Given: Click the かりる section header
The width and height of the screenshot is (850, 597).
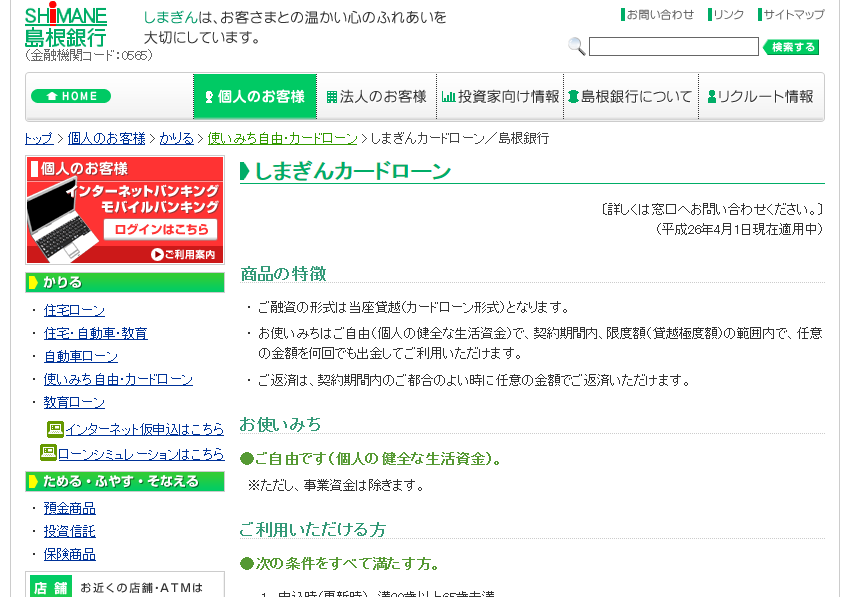Looking at the screenshot, I should (x=125, y=283).
